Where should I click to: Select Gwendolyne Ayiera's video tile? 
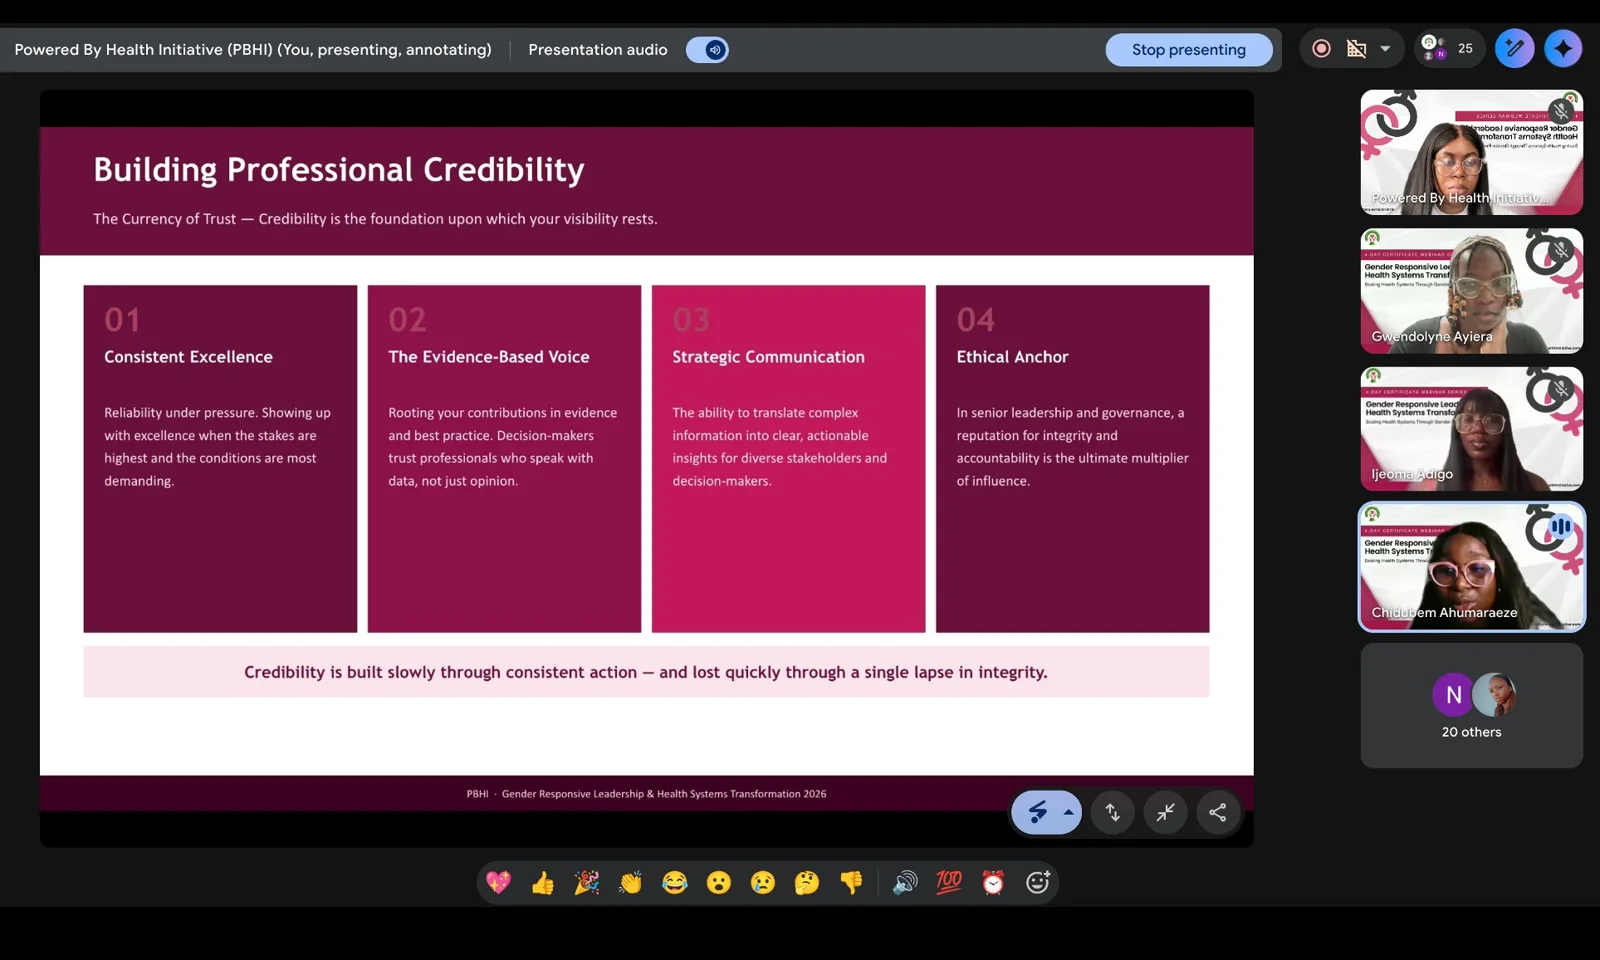(x=1471, y=290)
